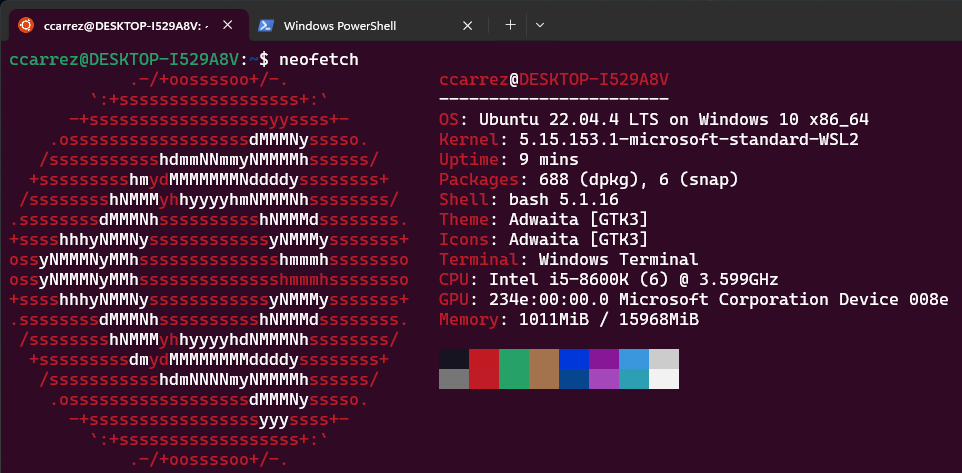Open a new tab with the plus button

(x=510, y=25)
